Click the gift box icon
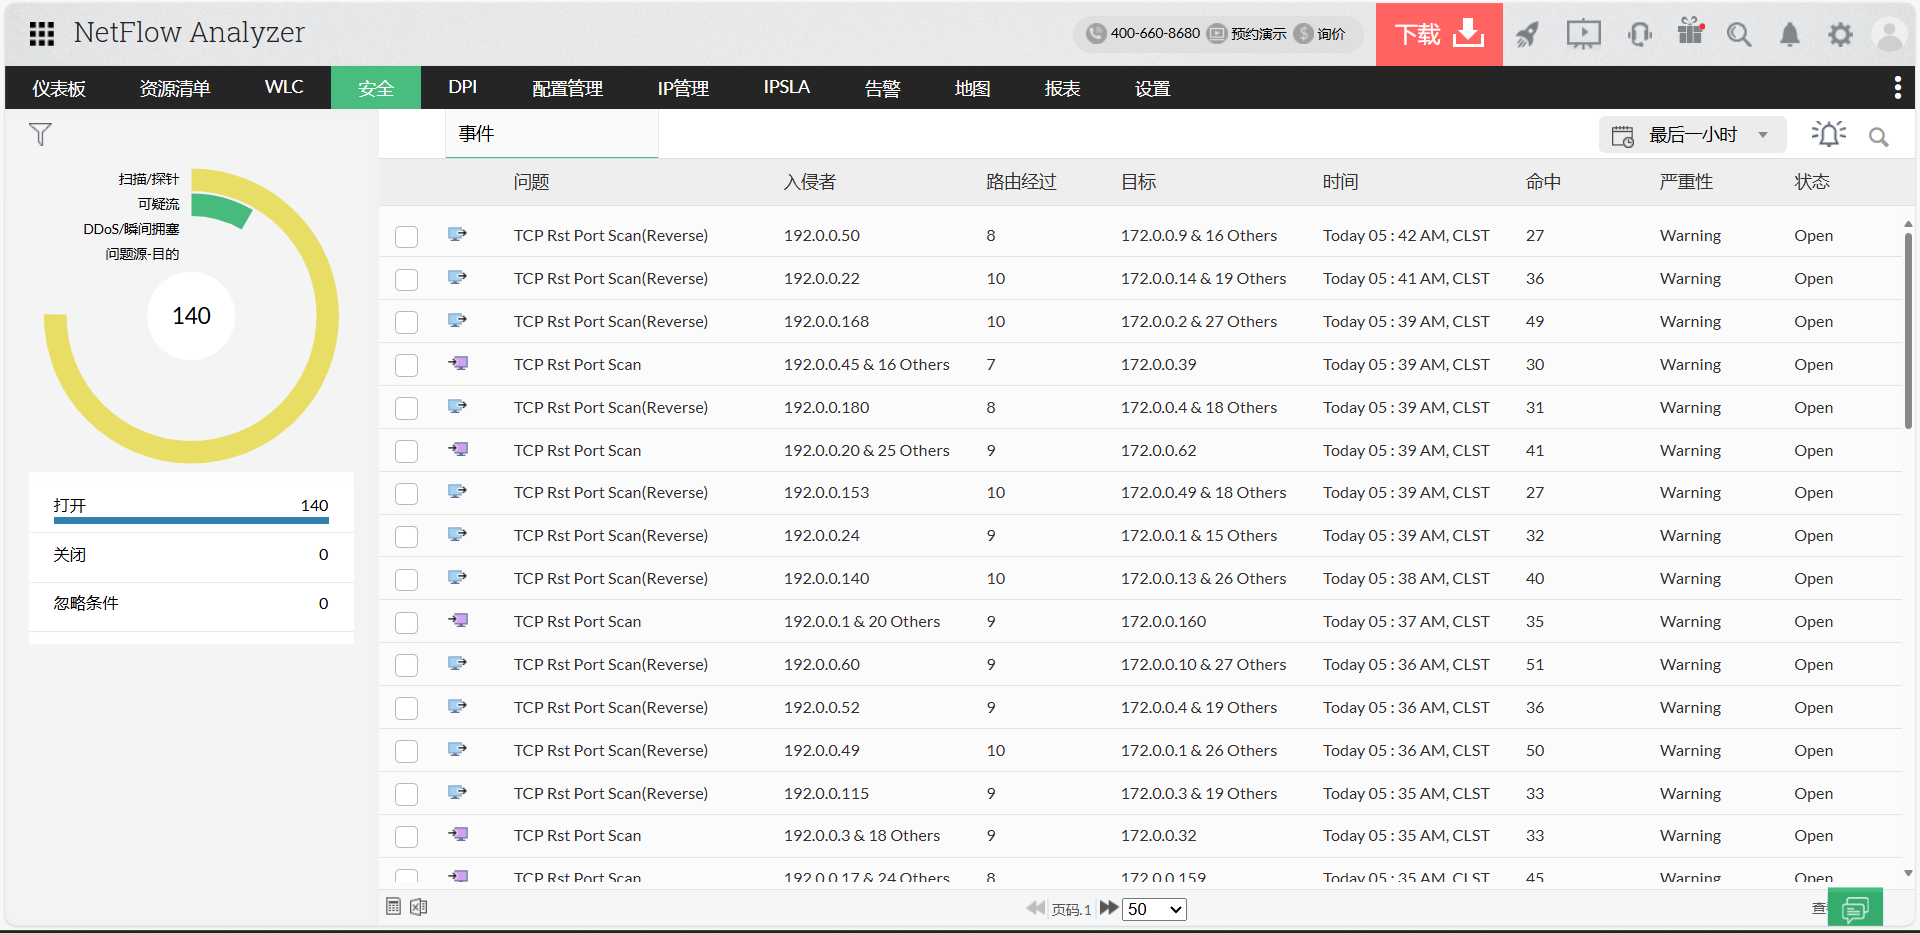 1690,32
